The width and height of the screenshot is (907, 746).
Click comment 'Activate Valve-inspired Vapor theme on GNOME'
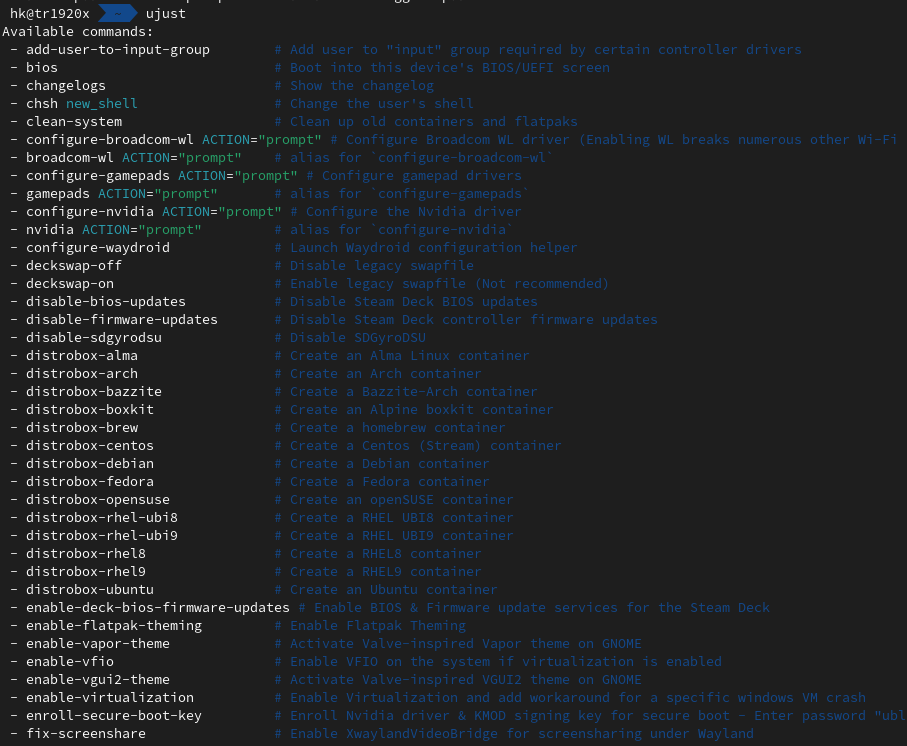[466, 643]
